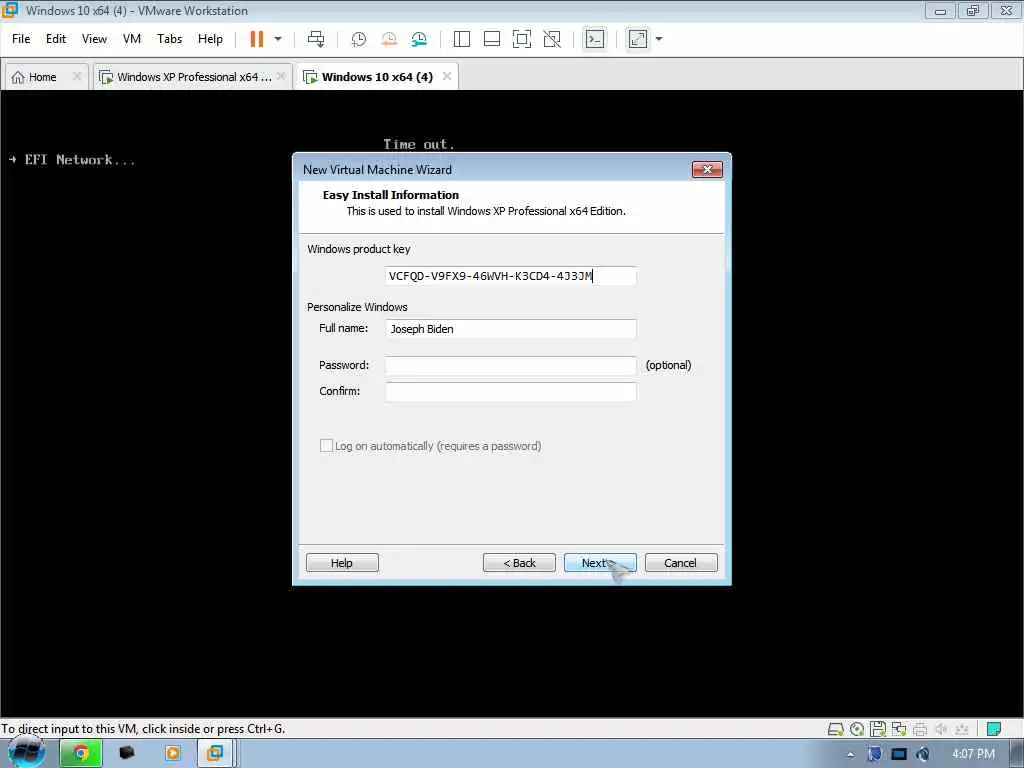The width and height of the screenshot is (1024, 768).
Task: Open the VMware Player taskbar icon
Action: (172, 754)
